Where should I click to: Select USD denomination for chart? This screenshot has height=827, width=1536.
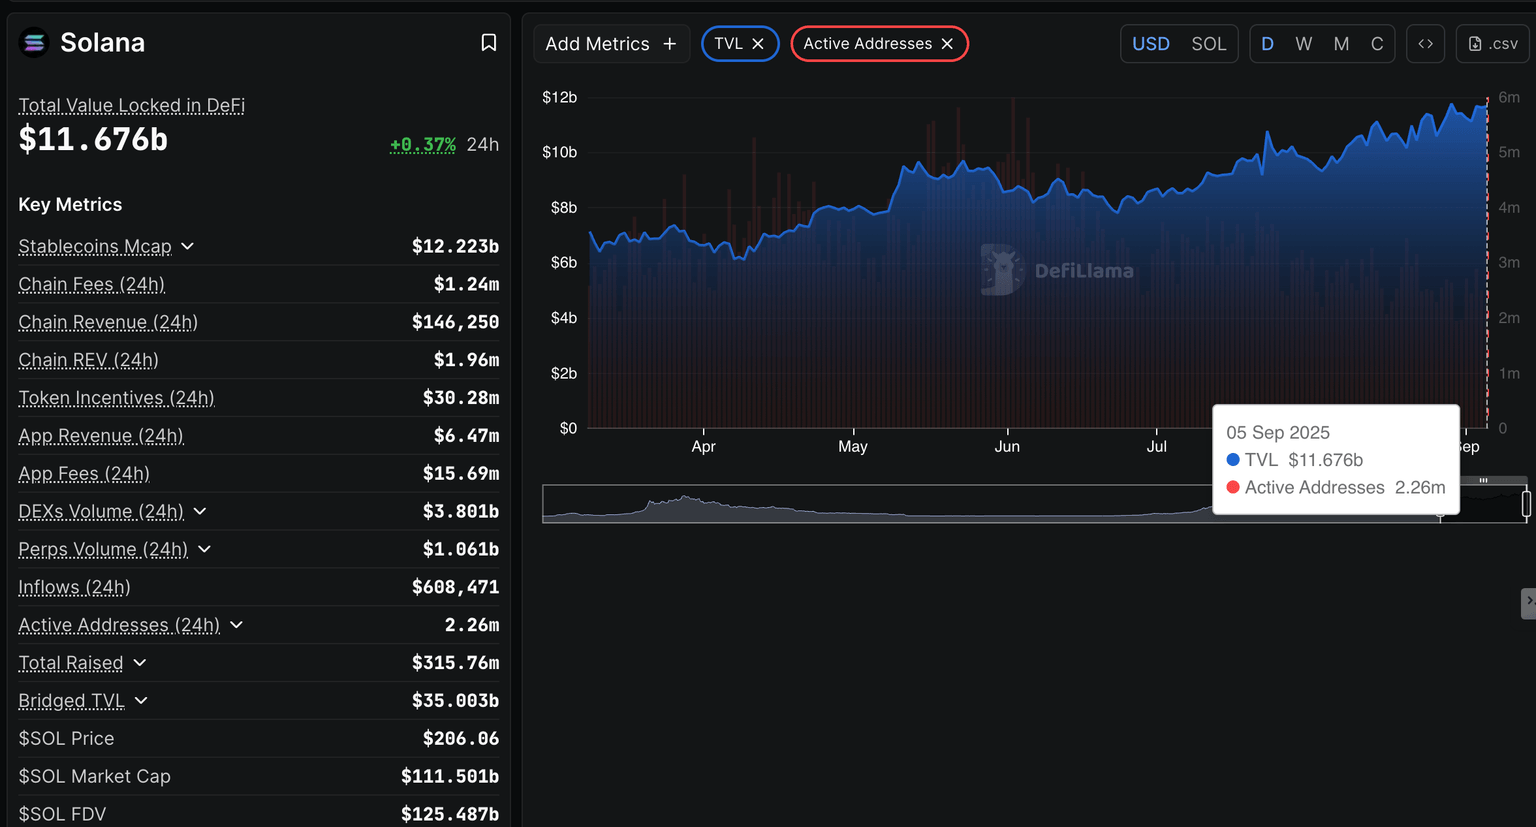pos(1150,44)
